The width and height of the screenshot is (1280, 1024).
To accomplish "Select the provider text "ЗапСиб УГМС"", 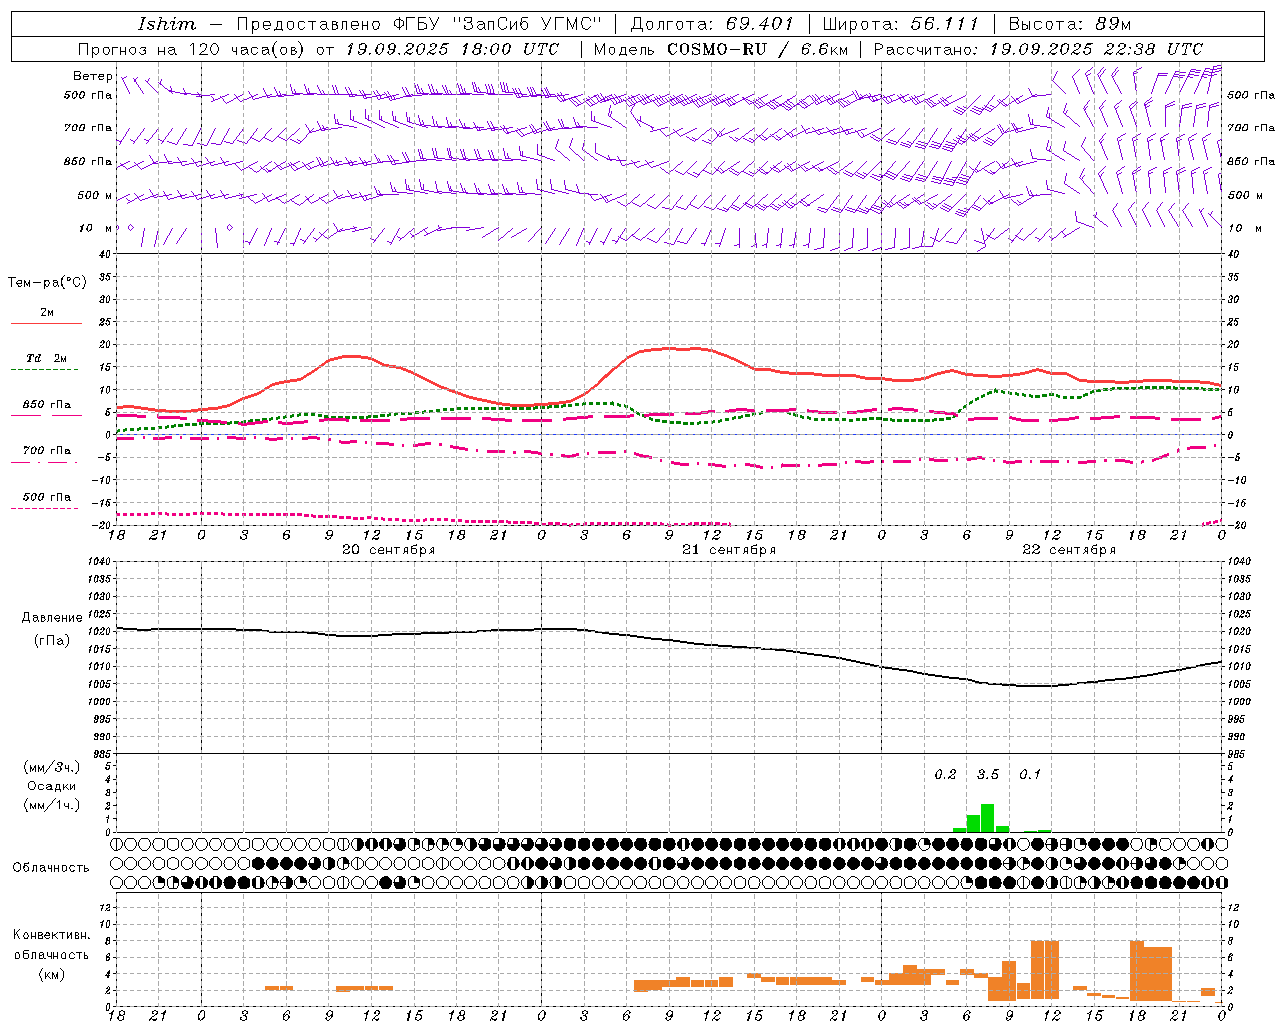I will [527, 24].
